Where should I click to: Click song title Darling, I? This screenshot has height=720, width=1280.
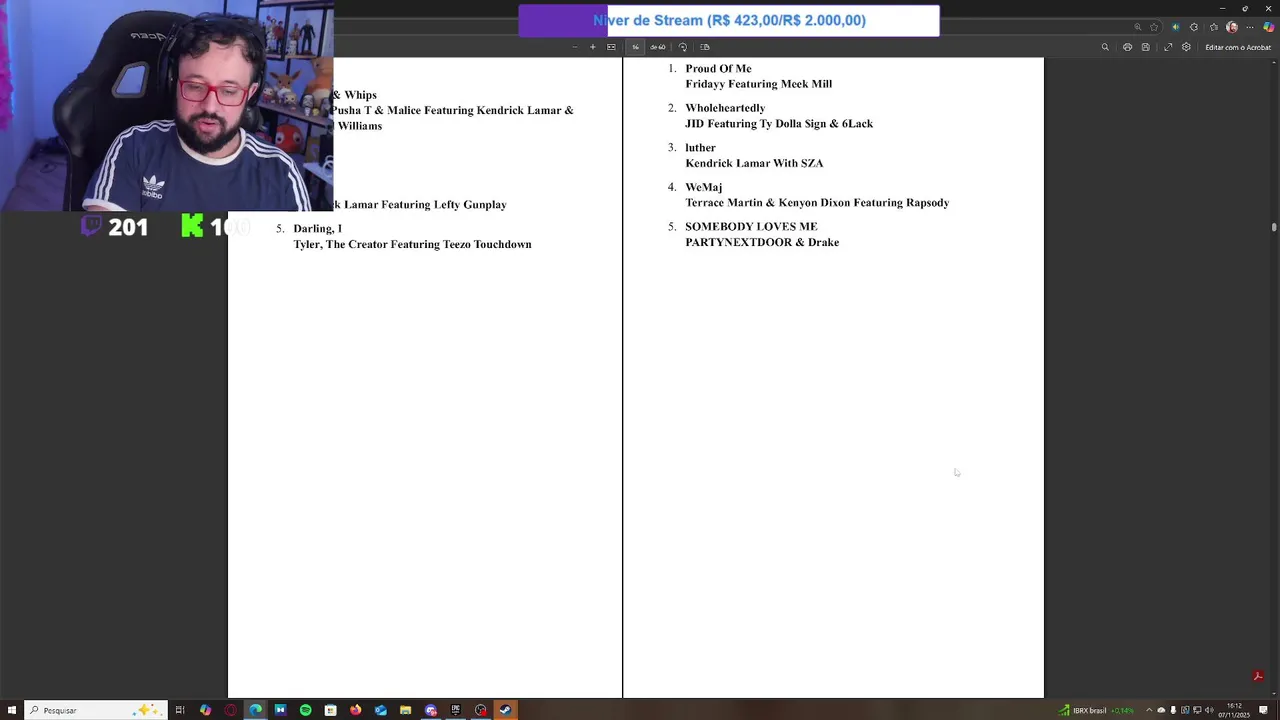coord(317,229)
